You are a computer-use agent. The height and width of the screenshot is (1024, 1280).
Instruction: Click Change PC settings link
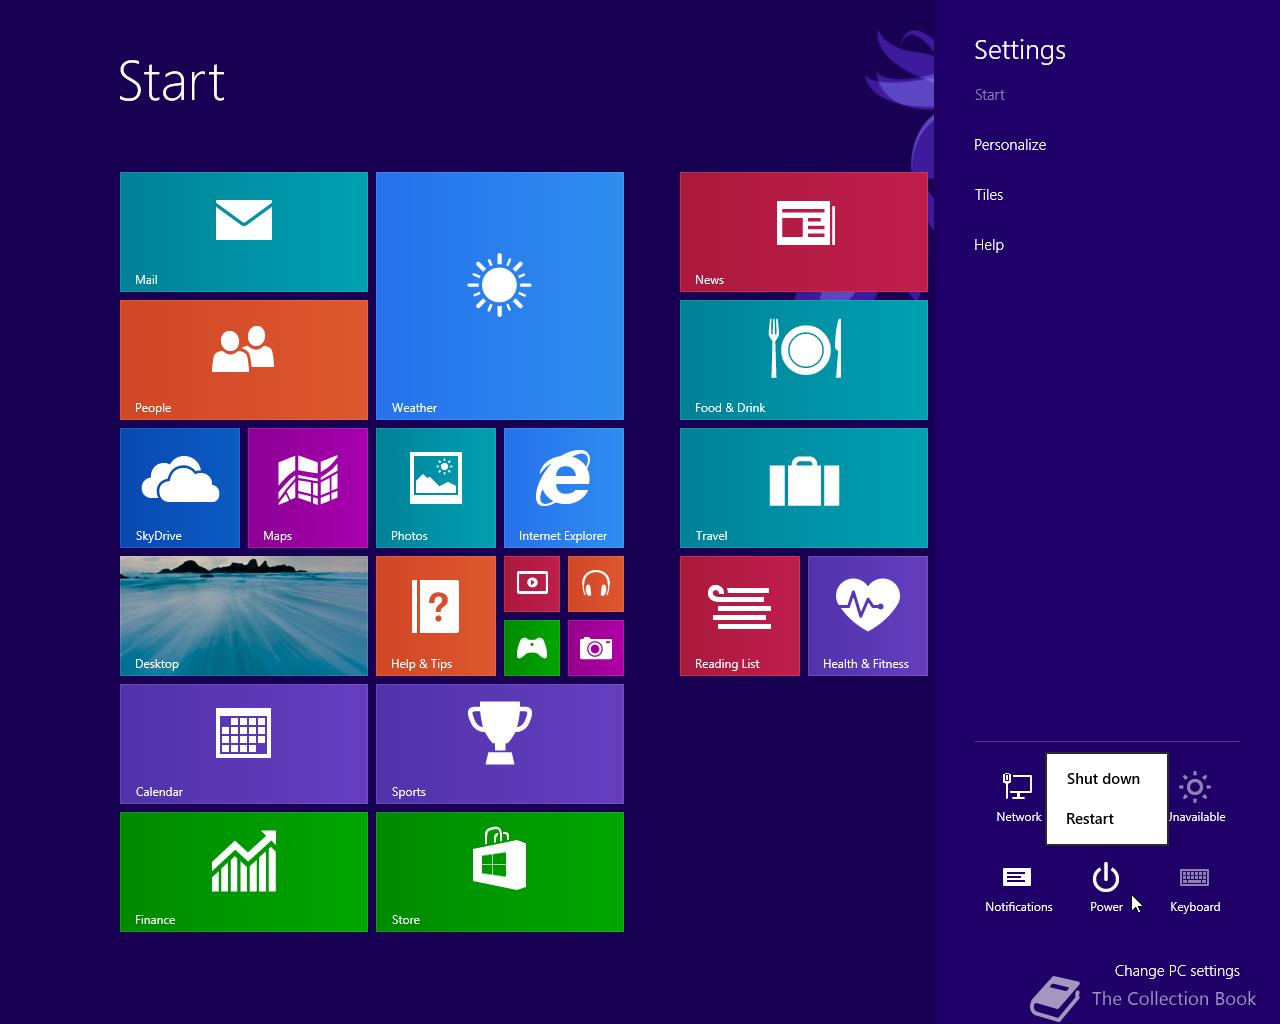(x=1177, y=971)
